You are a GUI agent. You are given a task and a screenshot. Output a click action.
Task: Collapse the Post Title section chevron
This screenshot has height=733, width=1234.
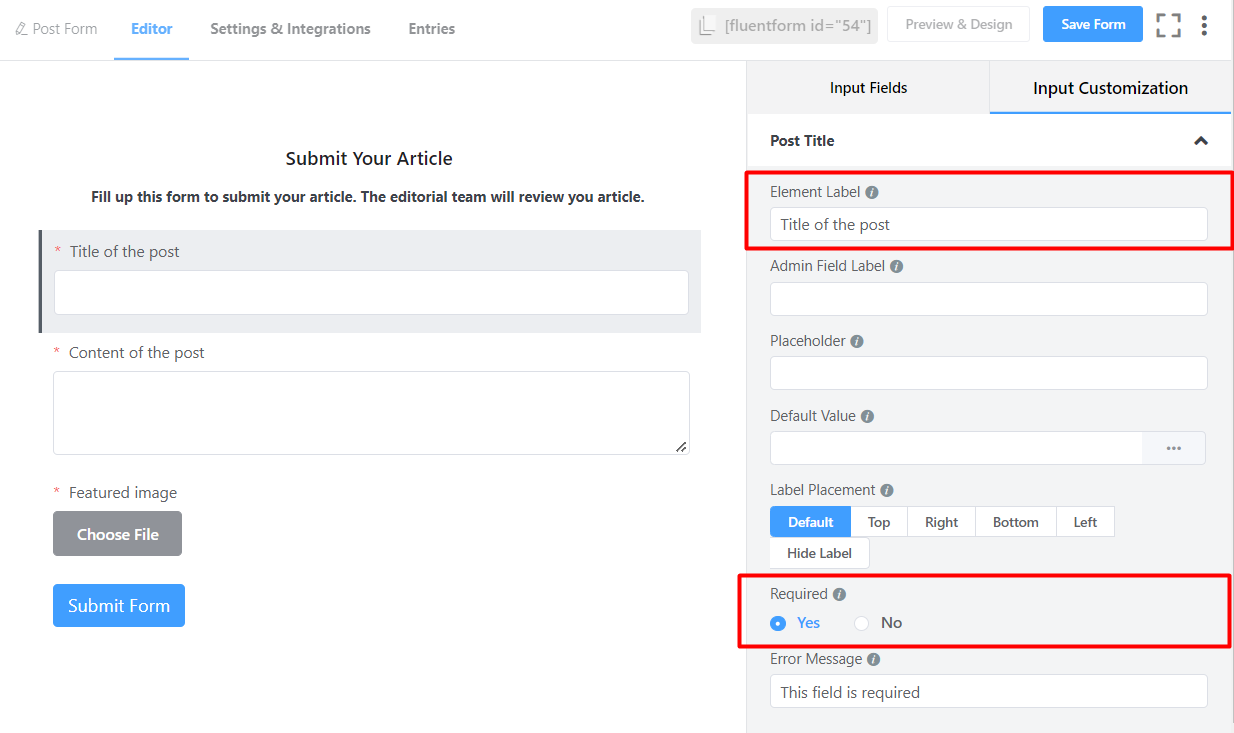[1201, 141]
